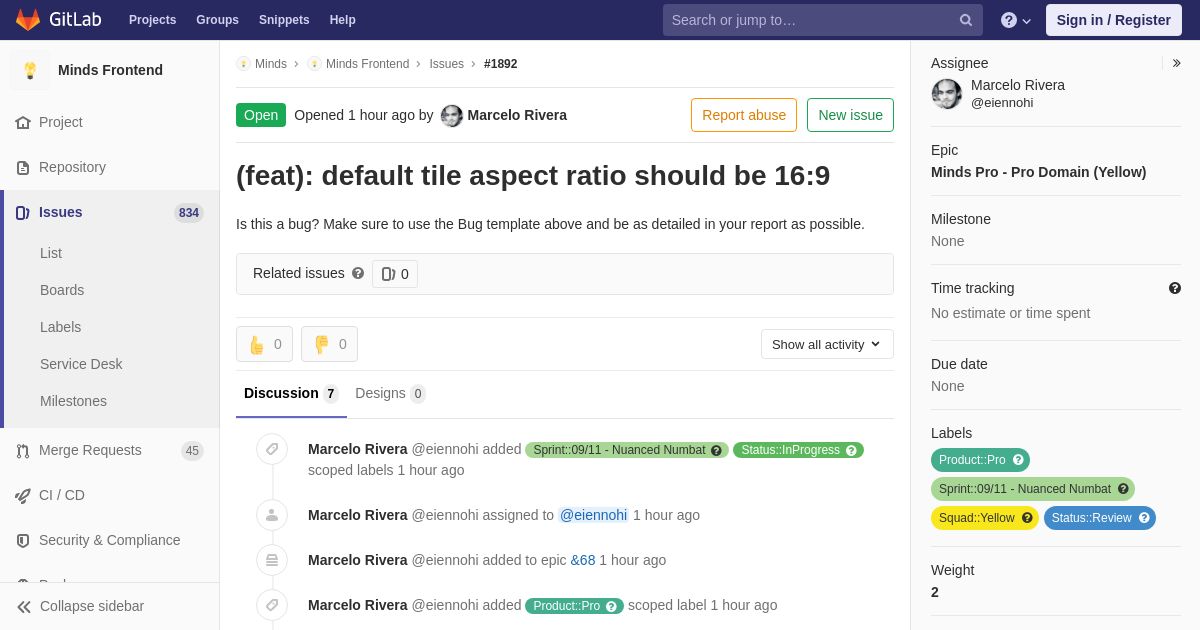This screenshot has width=1200, height=630.
Task: Click the search magnifier icon
Action: [x=965, y=20]
